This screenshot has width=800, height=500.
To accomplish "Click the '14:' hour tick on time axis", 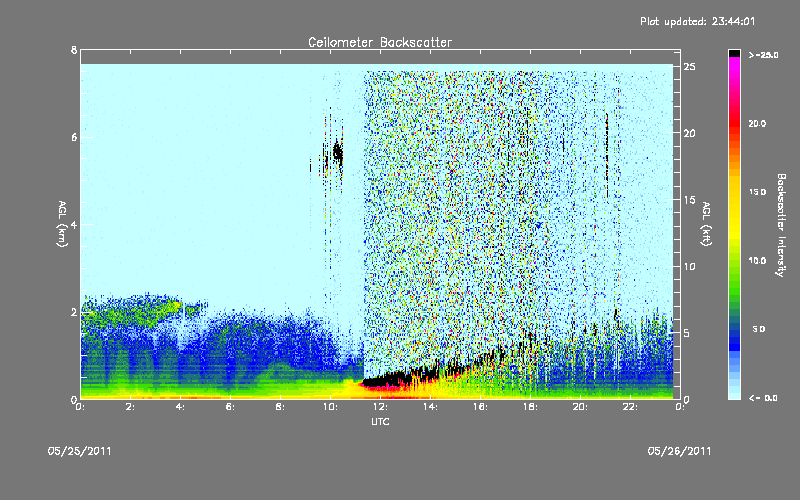I will [431, 407].
